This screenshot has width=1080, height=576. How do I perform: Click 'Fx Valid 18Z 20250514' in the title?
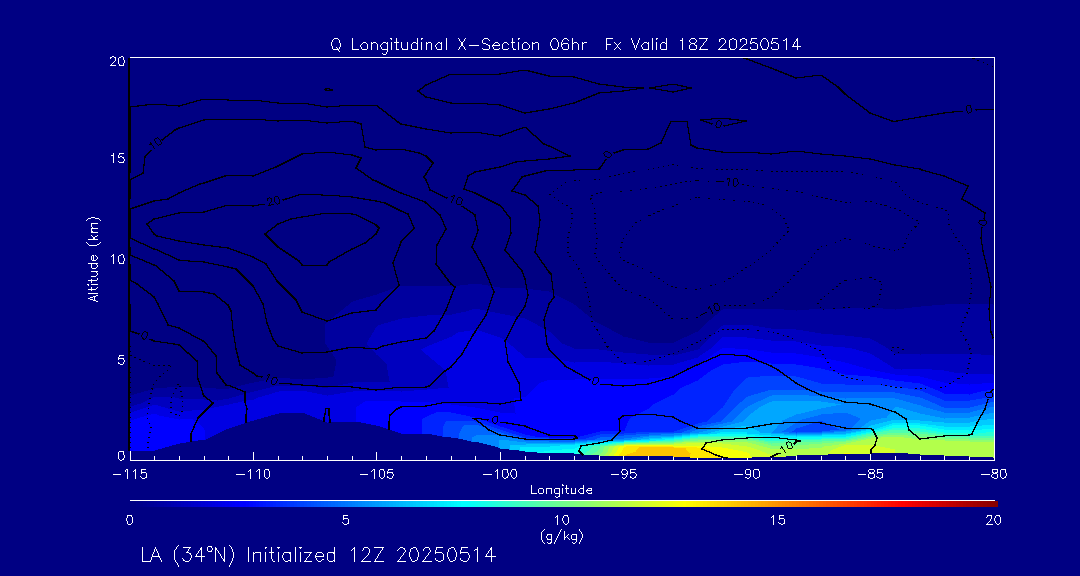click(703, 44)
